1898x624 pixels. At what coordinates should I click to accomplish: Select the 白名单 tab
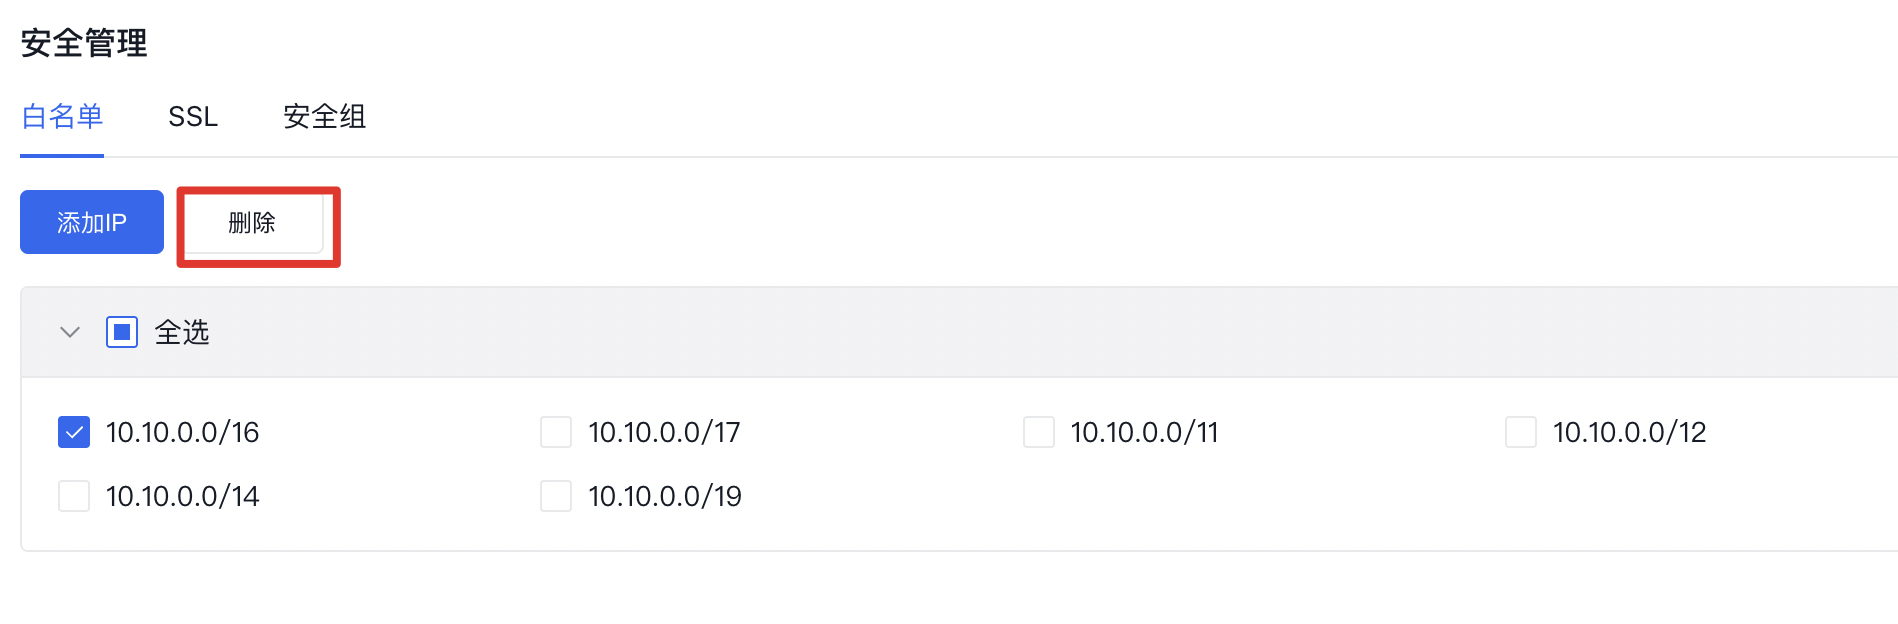point(62,117)
